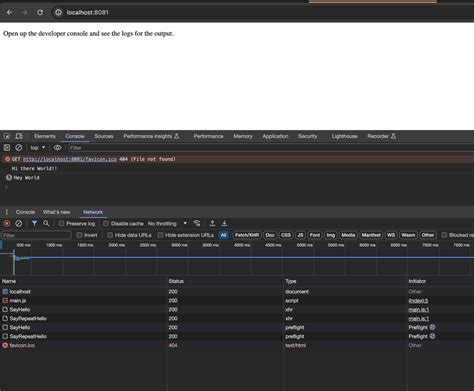Click the 500 ms timeline marker
This screenshot has height=391, width=474.
[x=23, y=245]
